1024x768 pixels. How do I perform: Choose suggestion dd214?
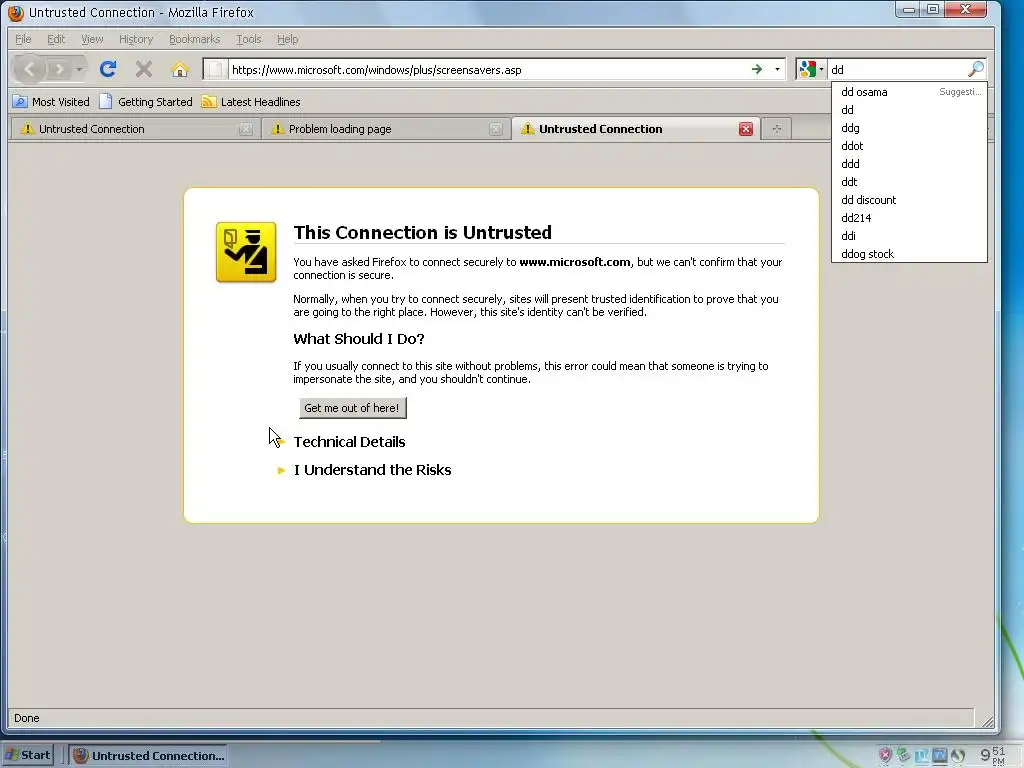tap(909, 218)
